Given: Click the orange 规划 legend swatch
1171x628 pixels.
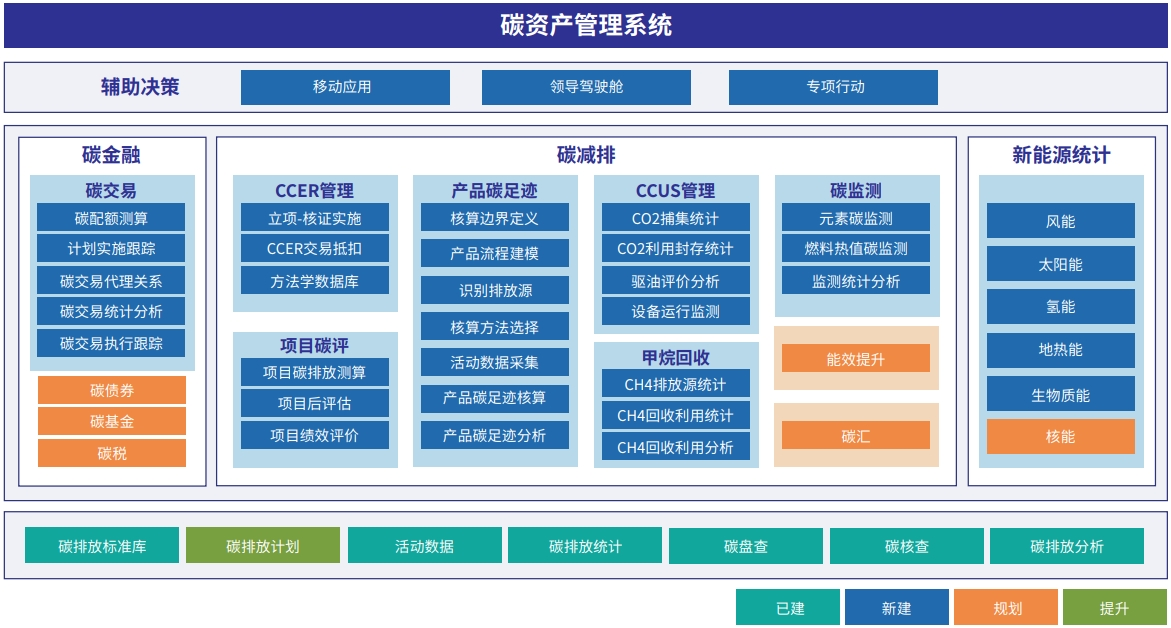Looking at the screenshot, I should pyautogui.click(x=1006, y=607).
